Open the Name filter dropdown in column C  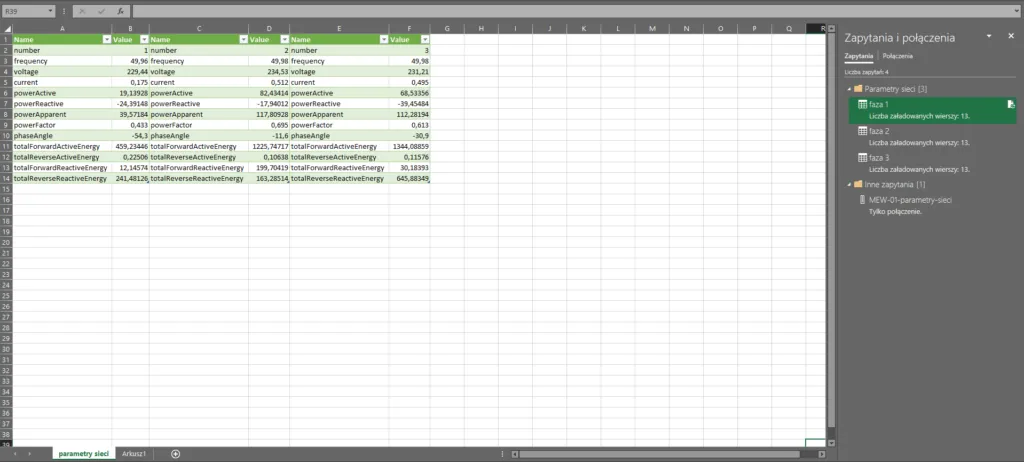pos(244,39)
